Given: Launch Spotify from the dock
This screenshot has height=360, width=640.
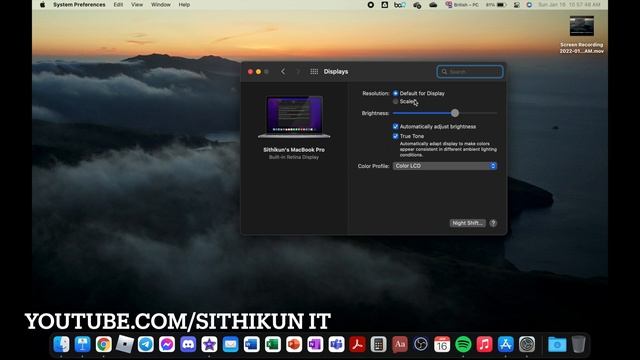Looking at the screenshot, I should pos(463,344).
